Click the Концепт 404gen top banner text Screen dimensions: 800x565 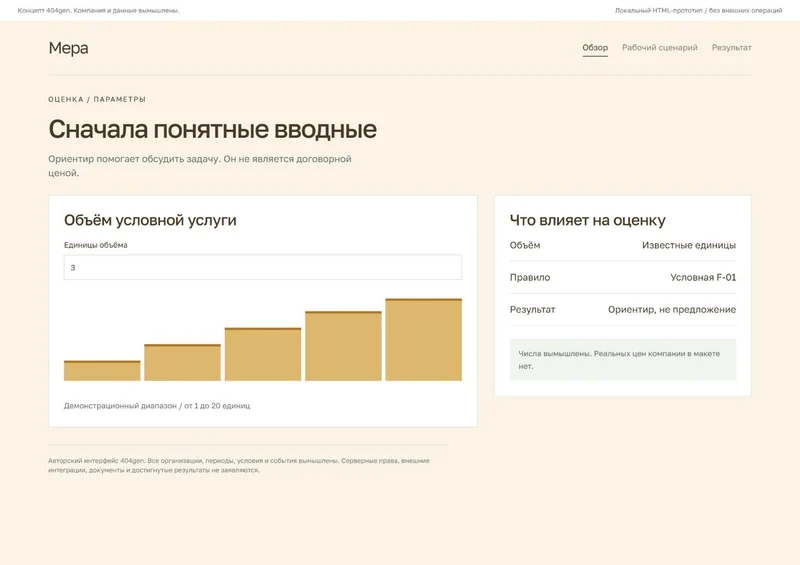pos(98,10)
